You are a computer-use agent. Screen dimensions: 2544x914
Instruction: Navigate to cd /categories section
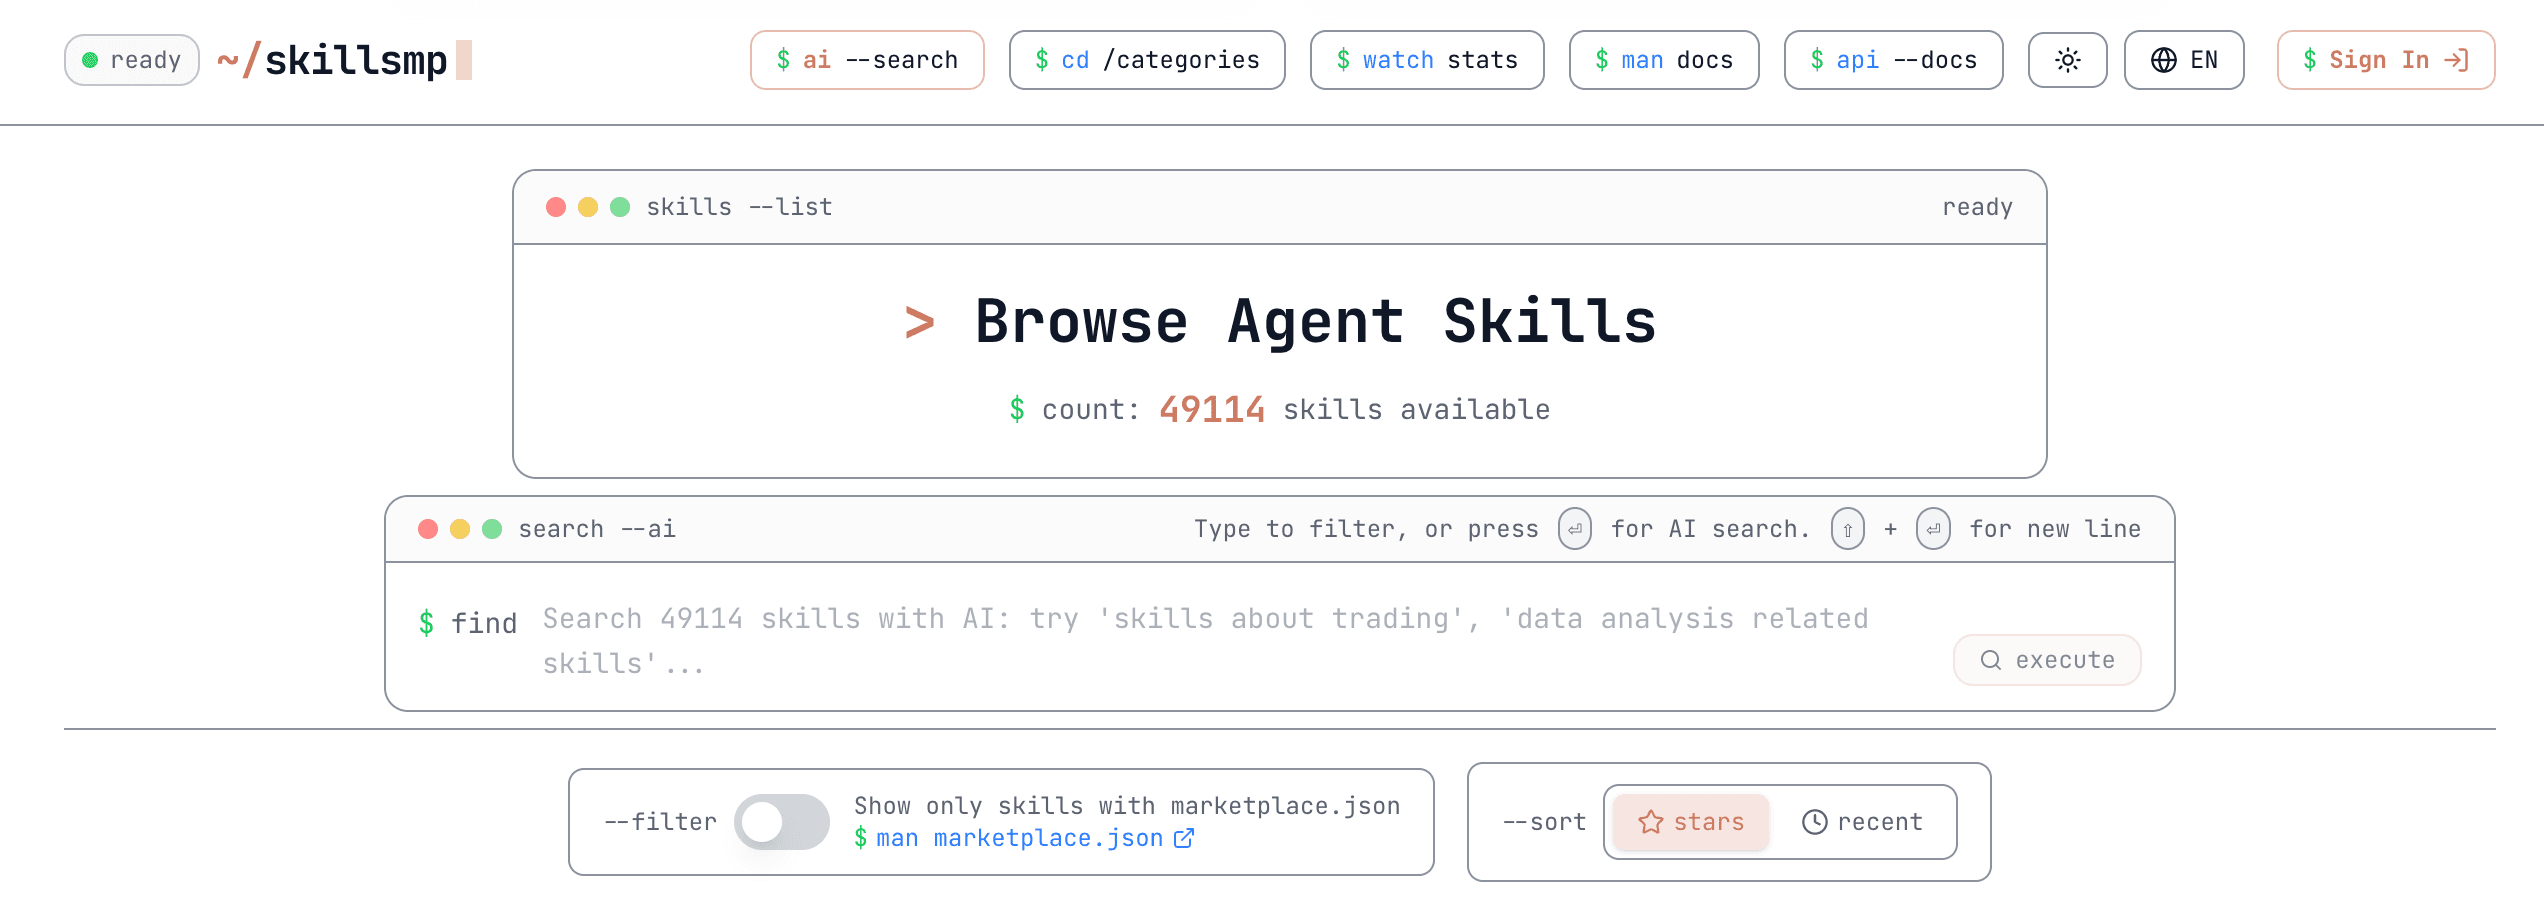[x=1146, y=60]
